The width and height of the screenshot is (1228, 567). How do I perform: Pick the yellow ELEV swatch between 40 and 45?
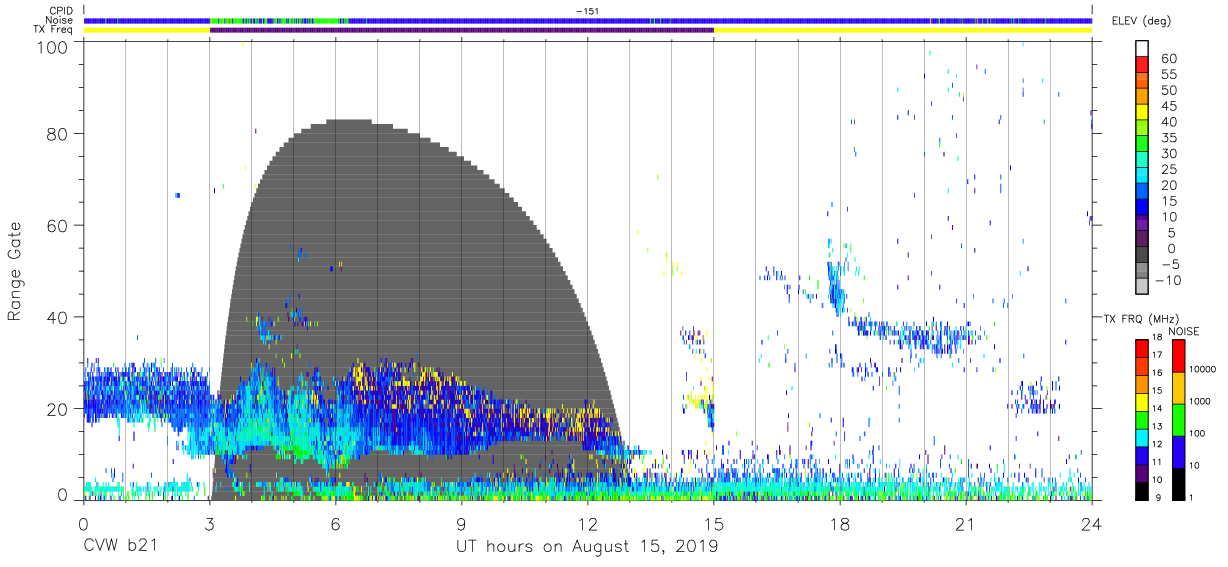click(x=1142, y=113)
